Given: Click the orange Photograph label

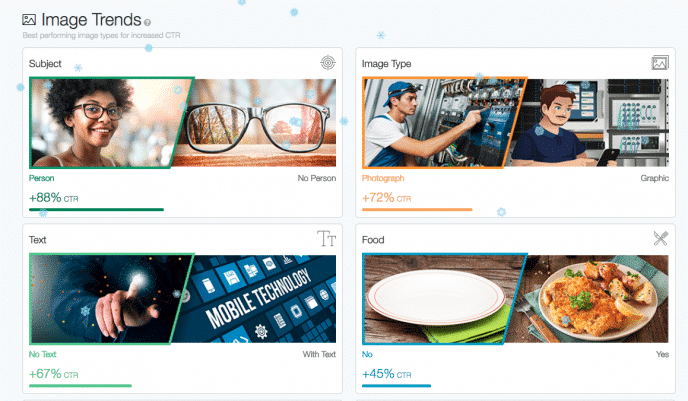Looking at the screenshot, I should [383, 178].
